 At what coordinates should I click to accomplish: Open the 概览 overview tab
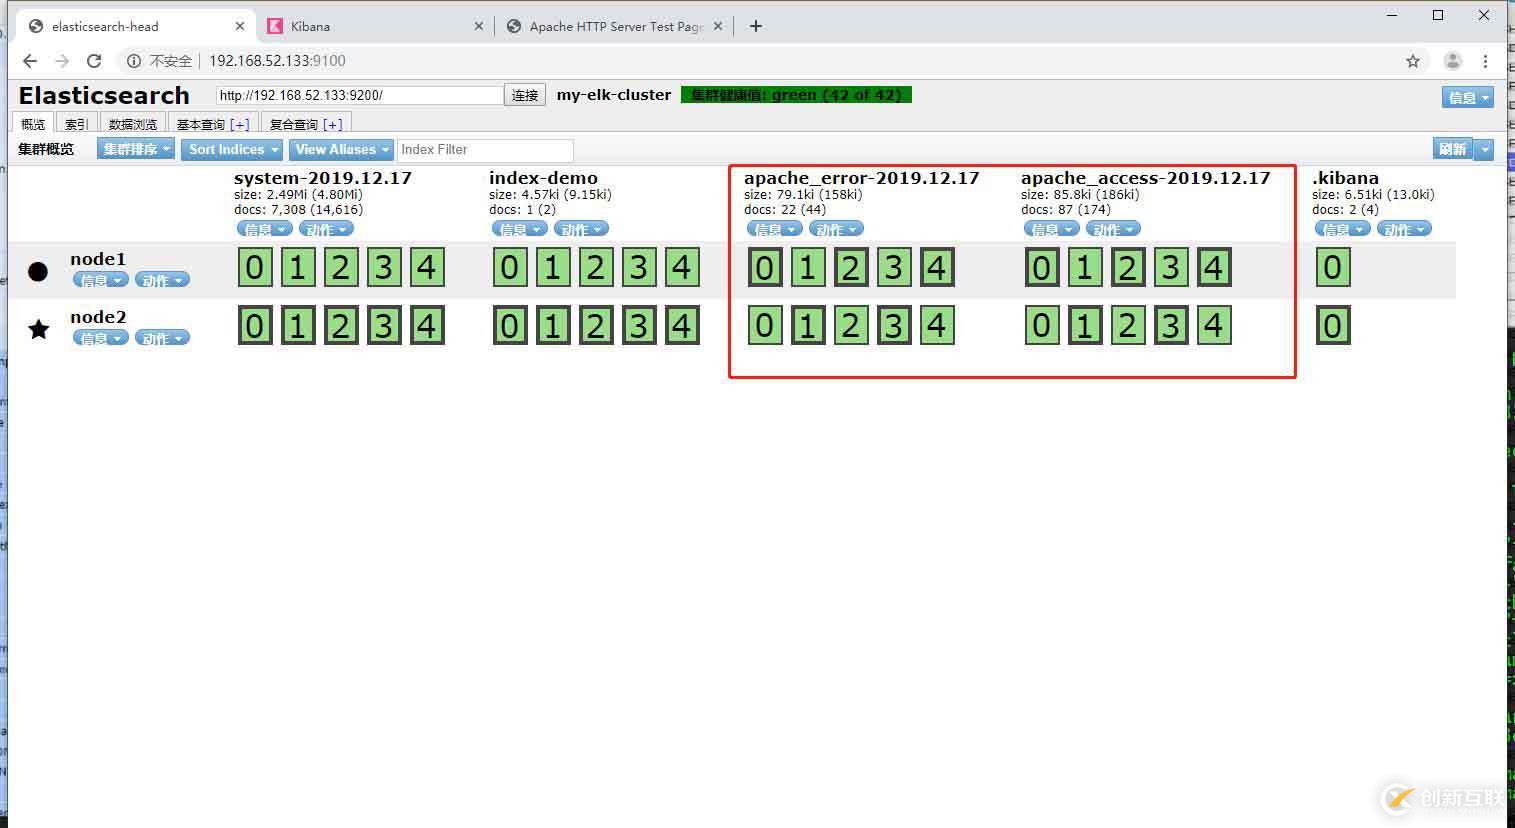coord(33,124)
